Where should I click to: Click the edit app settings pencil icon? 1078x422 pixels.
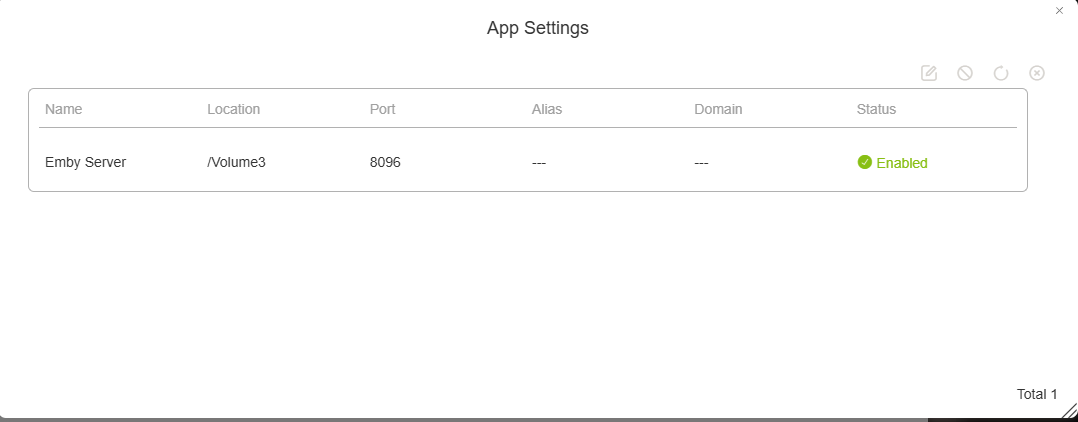click(x=929, y=73)
